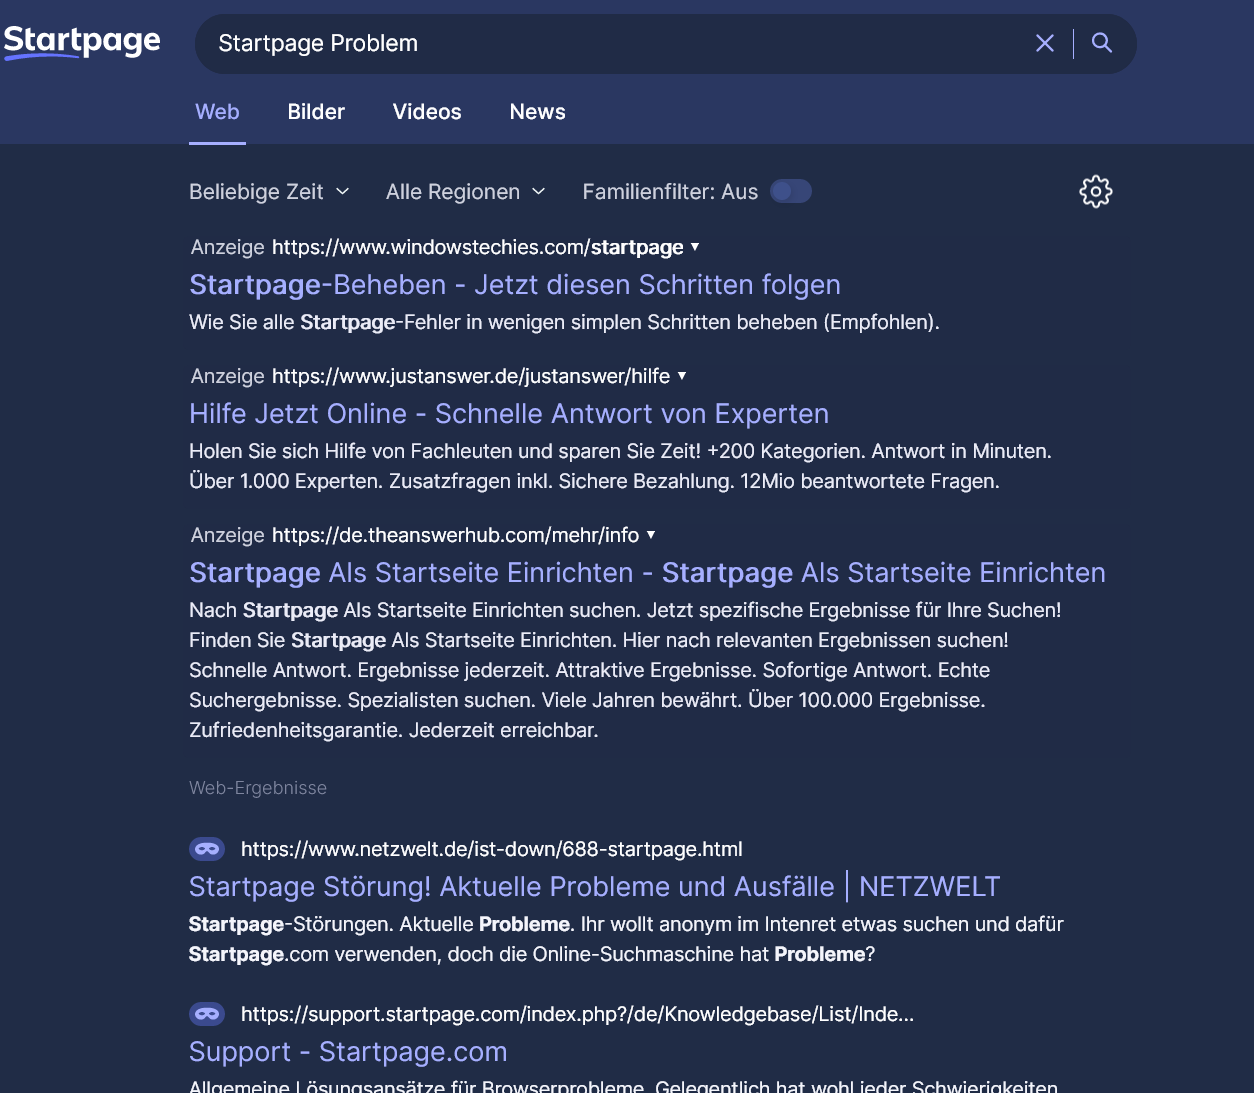Image resolution: width=1254 pixels, height=1093 pixels.
Task: Click the Startpage logo
Action: 82,42
